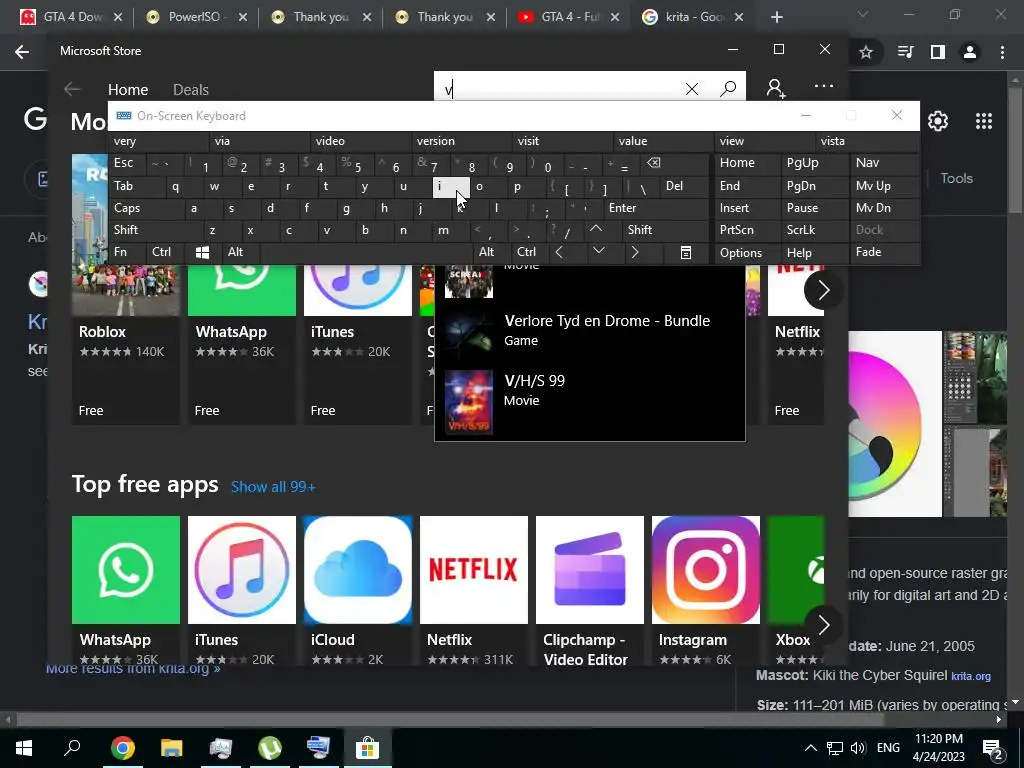The height and width of the screenshot is (768, 1024).
Task: Click the Microsoft Store search magnifier icon
Action: [728, 88]
